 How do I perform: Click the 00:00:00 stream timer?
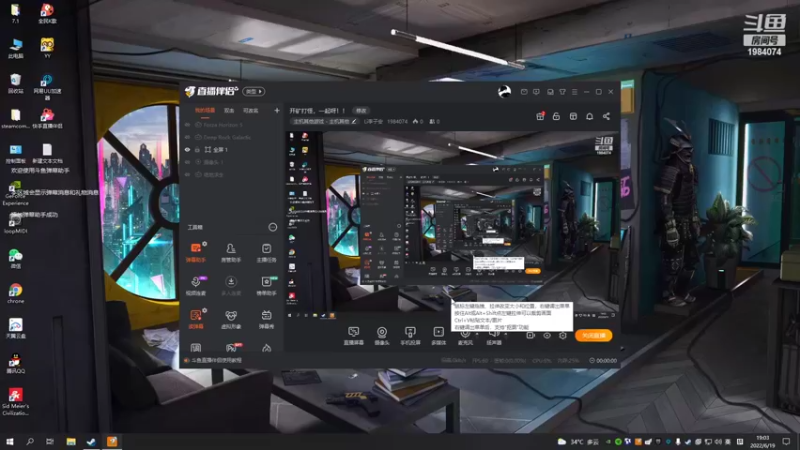click(603, 360)
